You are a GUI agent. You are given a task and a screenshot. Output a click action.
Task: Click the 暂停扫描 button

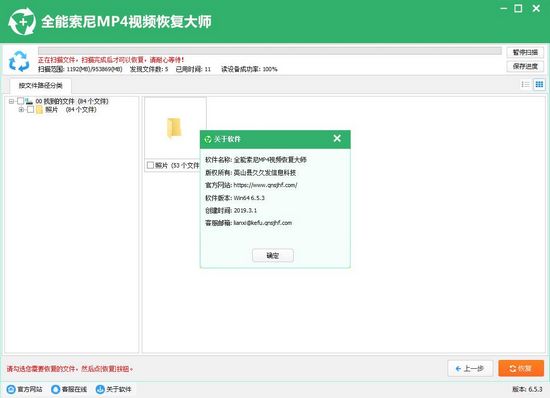pyautogui.click(x=525, y=52)
